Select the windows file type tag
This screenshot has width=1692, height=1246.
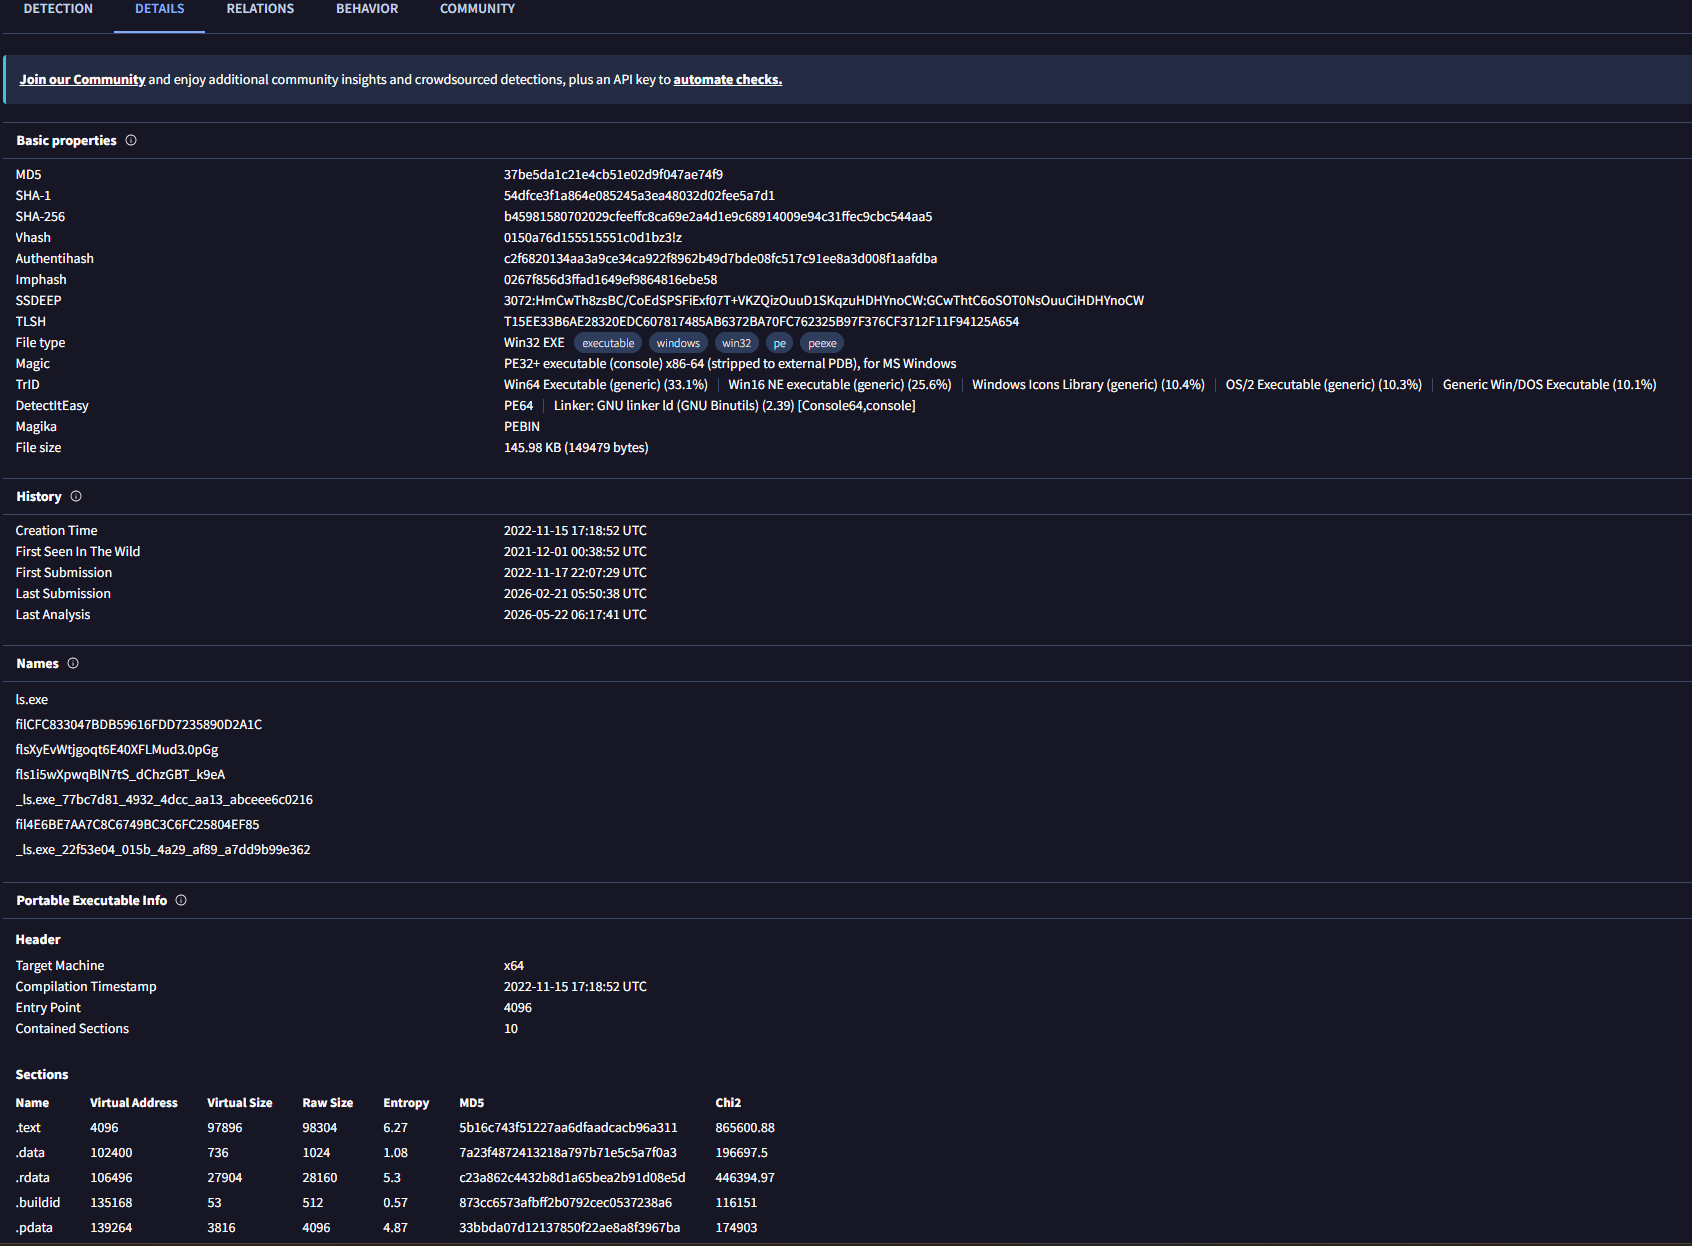[x=678, y=343]
